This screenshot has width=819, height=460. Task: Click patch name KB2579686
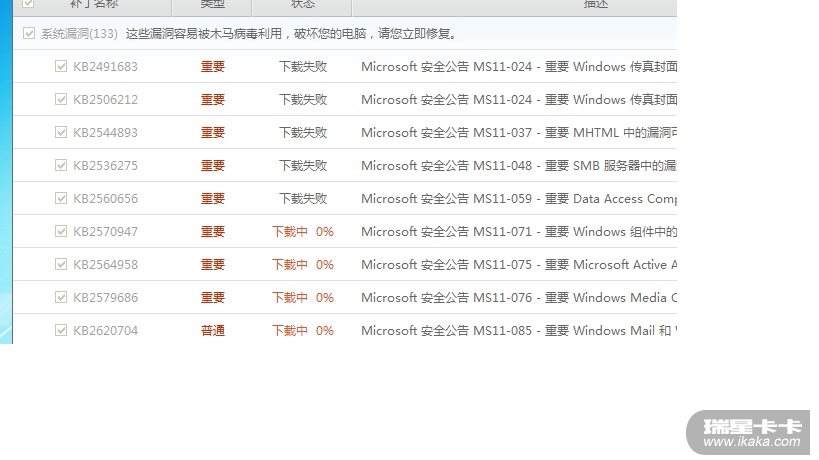[106, 298]
